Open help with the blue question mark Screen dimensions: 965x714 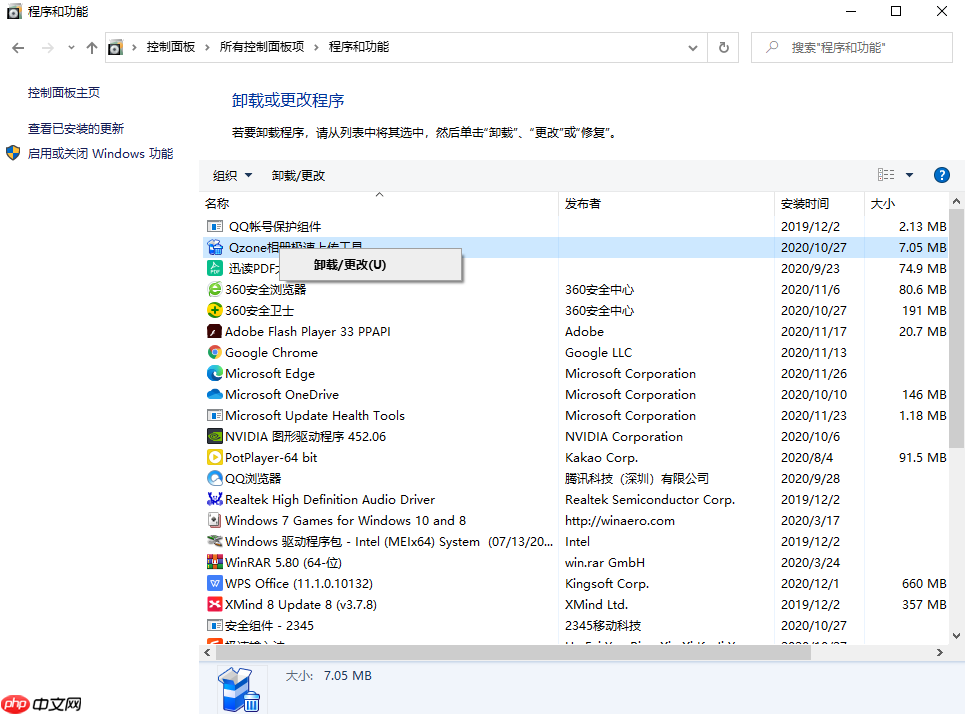(942, 175)
